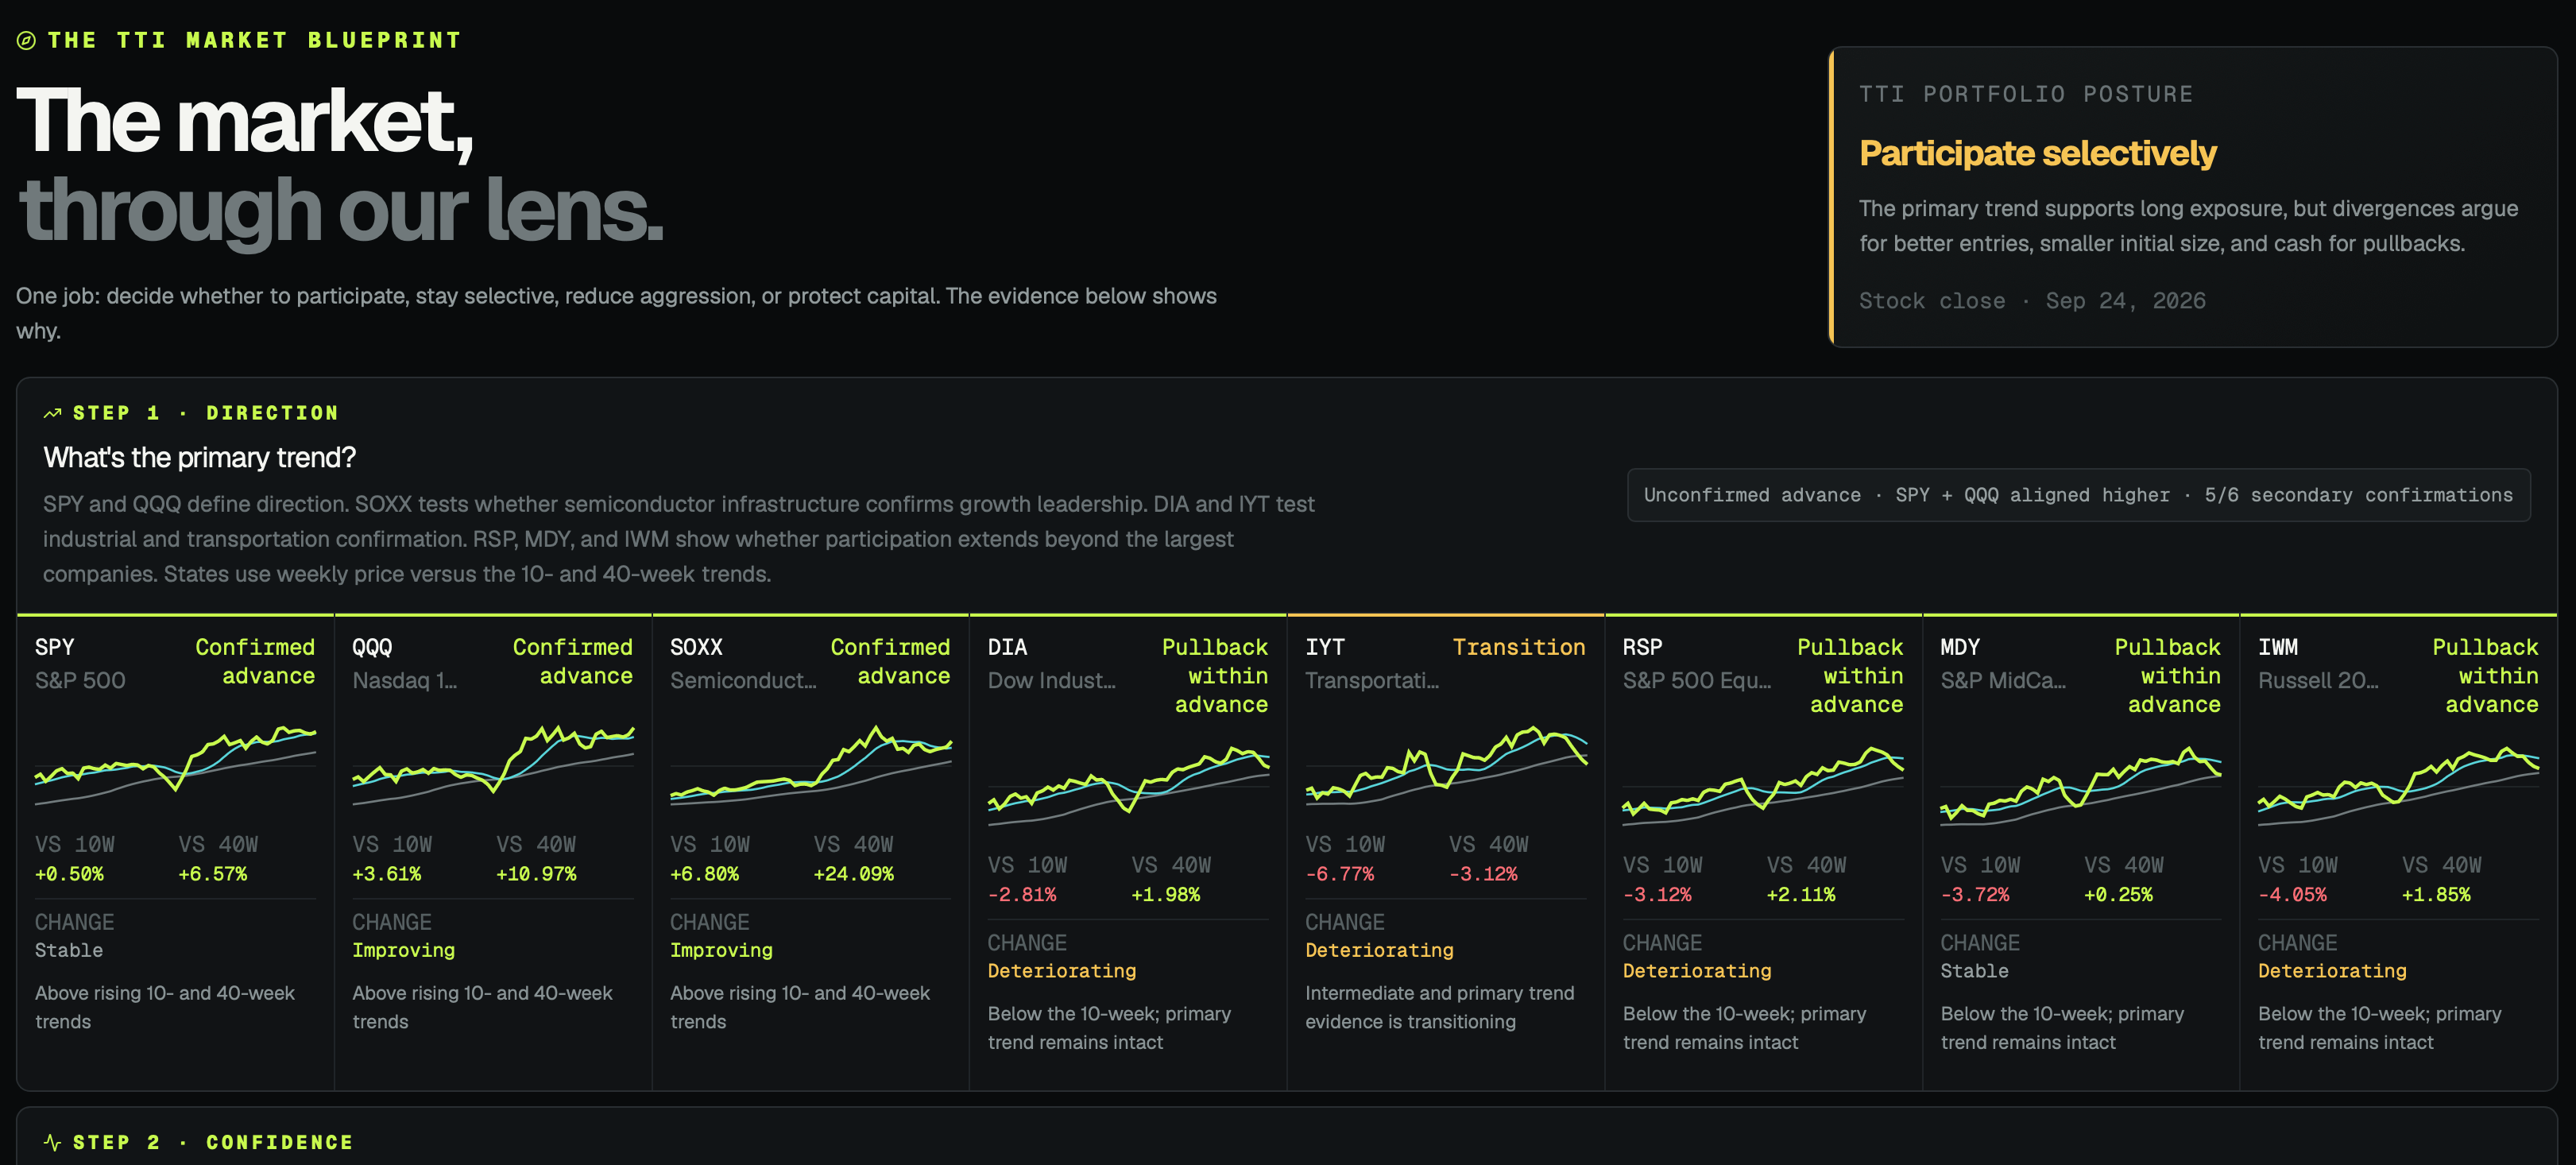Click the RSP ticker label
The image size is (2576, 1165).
coord(1642,647)
